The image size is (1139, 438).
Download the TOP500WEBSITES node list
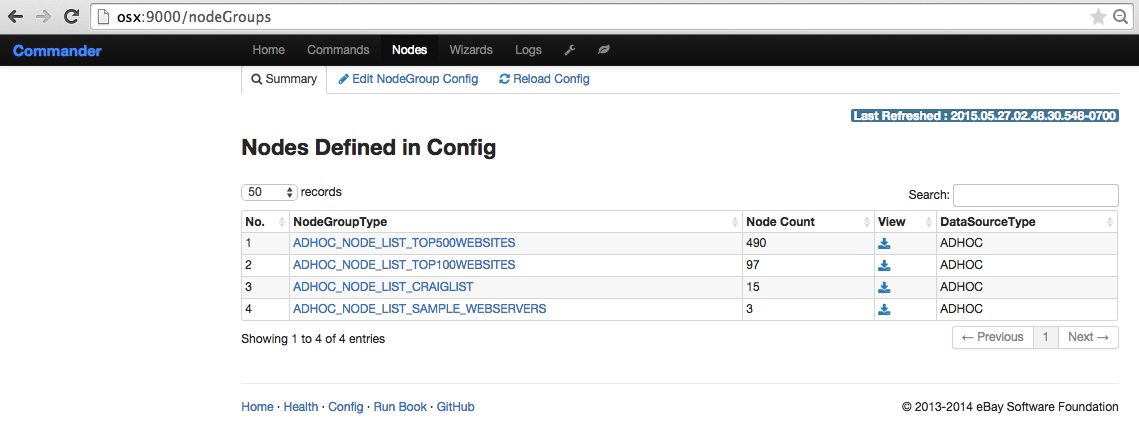884,243
